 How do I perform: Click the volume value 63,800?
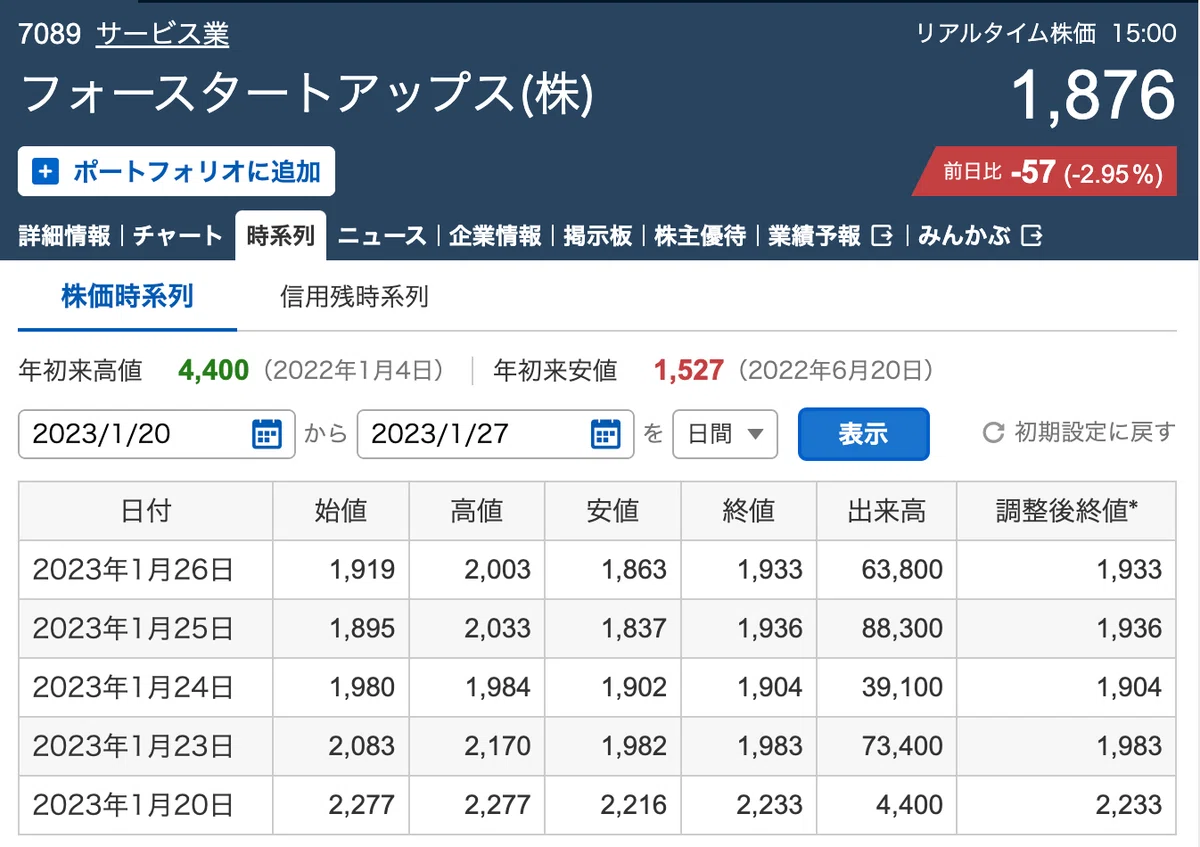(x=902, y=570)
